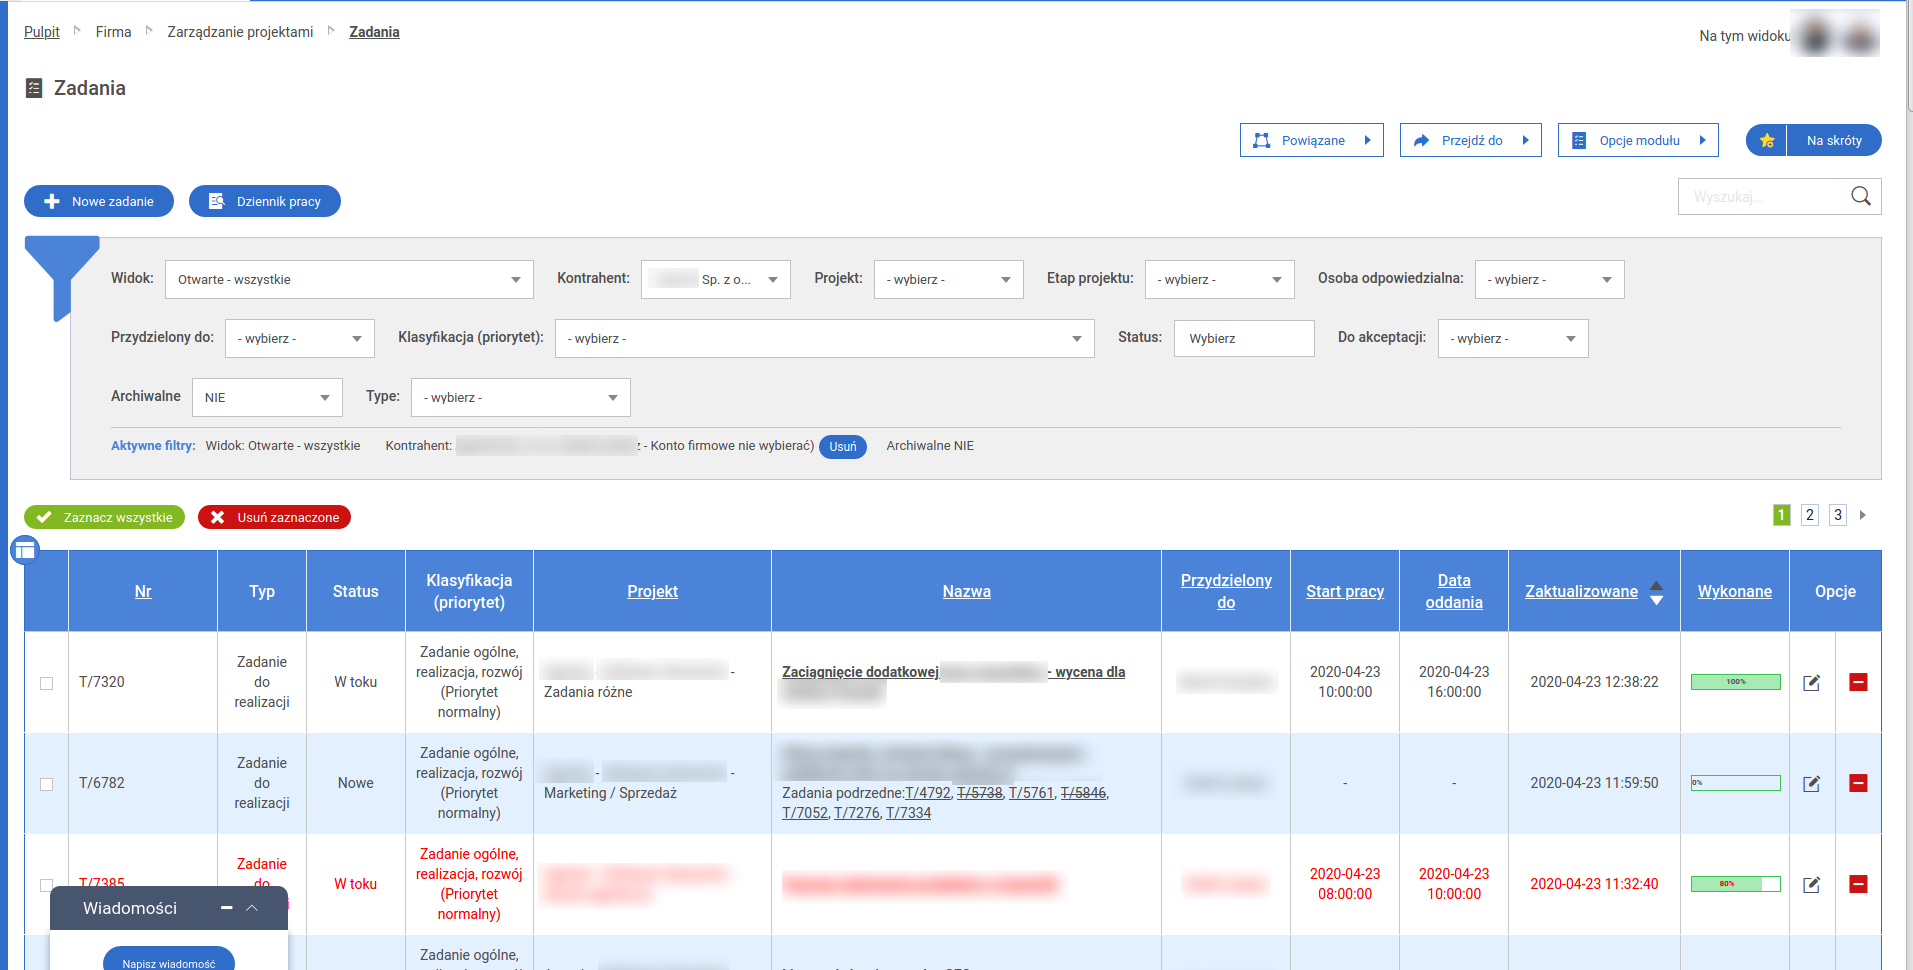
Task: Click the edit icon for task T/7320
Action: point(1811,683)
